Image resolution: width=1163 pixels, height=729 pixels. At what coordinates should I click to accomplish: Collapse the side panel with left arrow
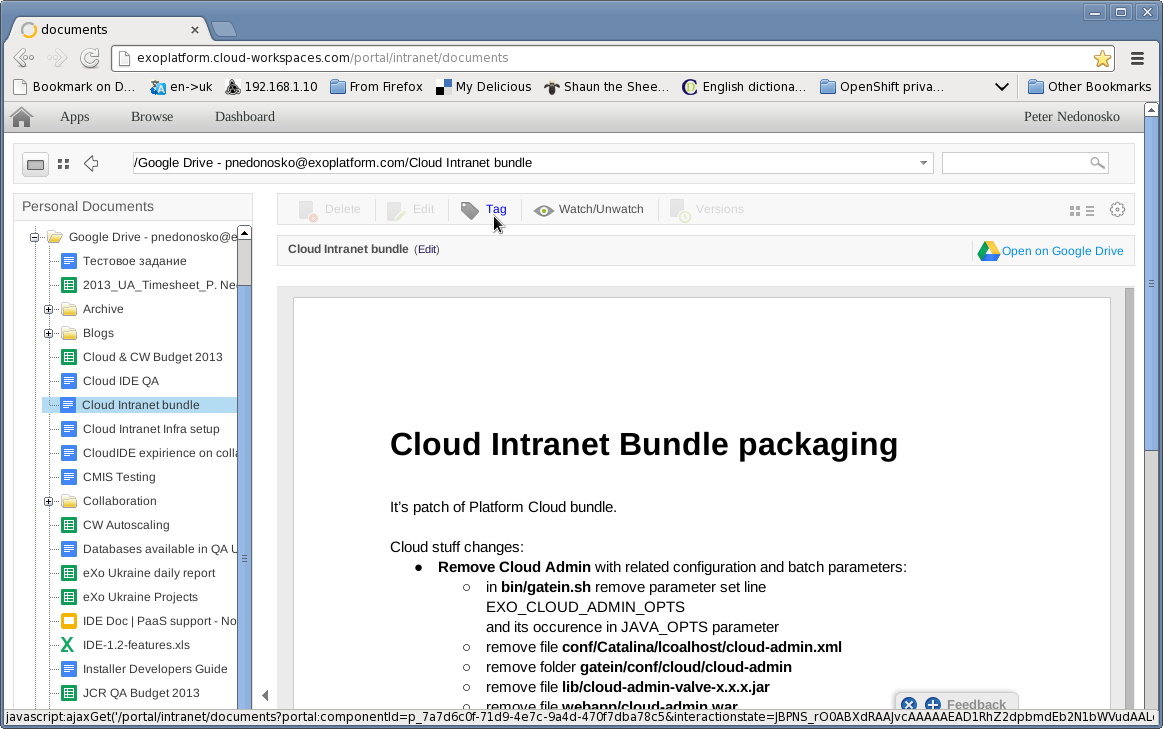coord(265,696)
